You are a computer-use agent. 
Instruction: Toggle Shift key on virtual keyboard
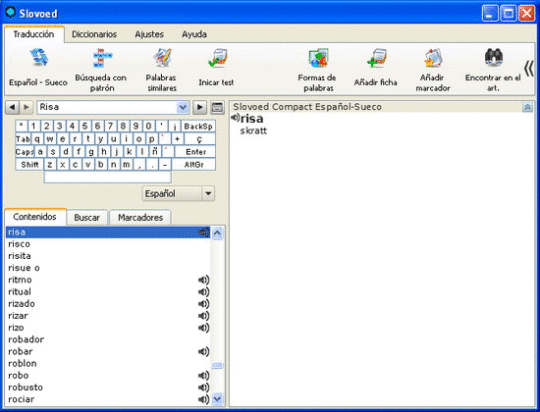click(x=30, y=164)
